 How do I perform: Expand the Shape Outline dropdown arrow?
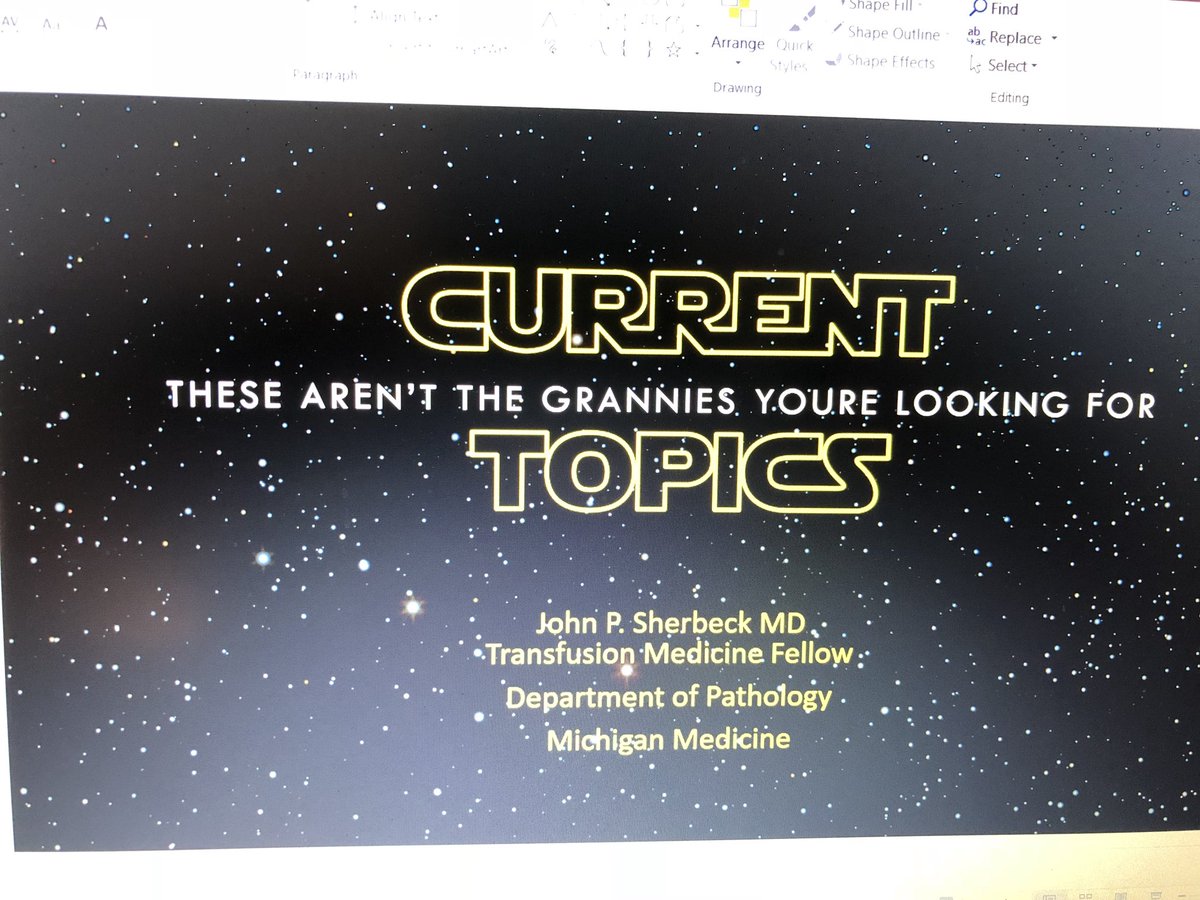click(x=947, y=35)
